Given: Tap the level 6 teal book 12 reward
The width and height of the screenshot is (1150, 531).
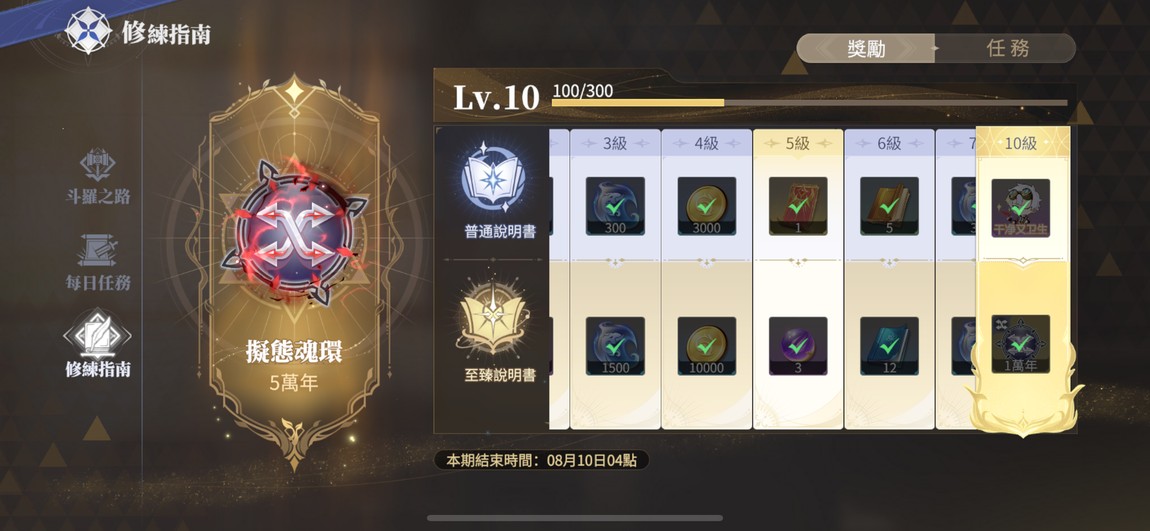Looking at the screenshot, I should point(889,346).
